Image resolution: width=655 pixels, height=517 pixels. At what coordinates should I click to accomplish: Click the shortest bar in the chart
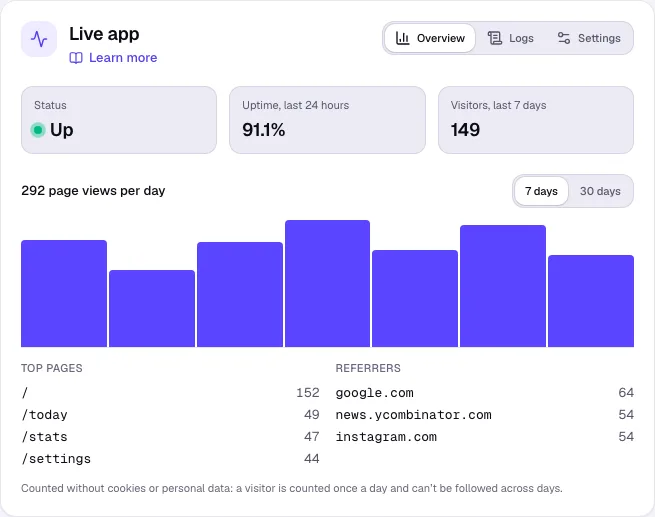tap(152, 308)
